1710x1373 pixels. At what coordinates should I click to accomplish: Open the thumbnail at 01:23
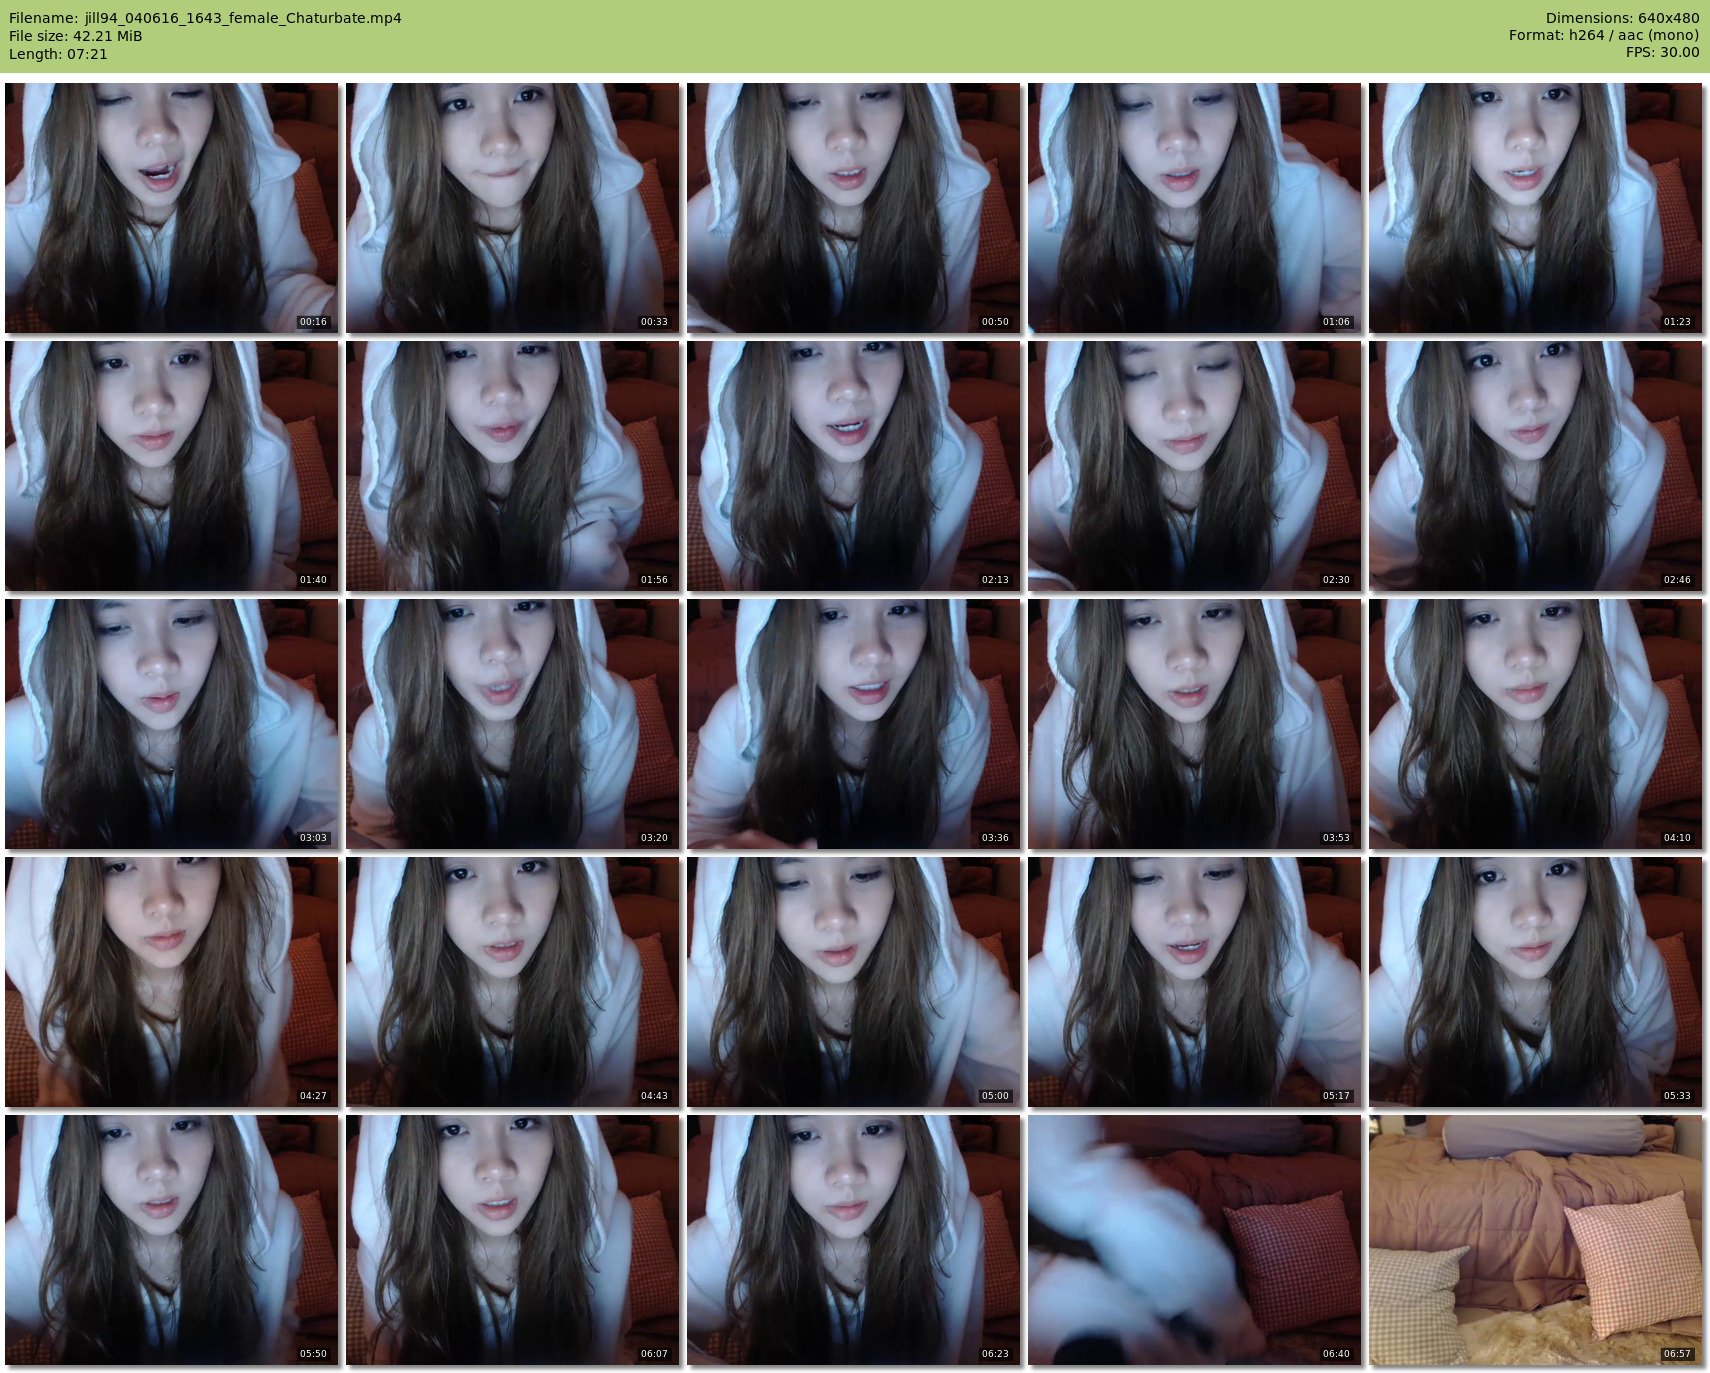point(1535,207)
